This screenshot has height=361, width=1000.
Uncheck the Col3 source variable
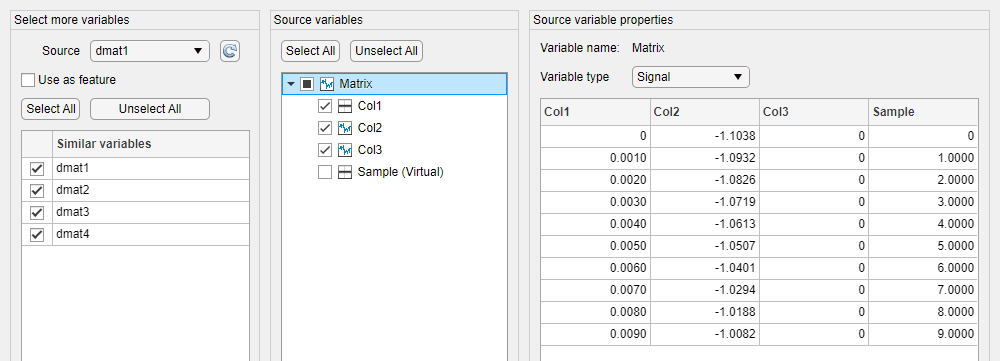[325, 150]
